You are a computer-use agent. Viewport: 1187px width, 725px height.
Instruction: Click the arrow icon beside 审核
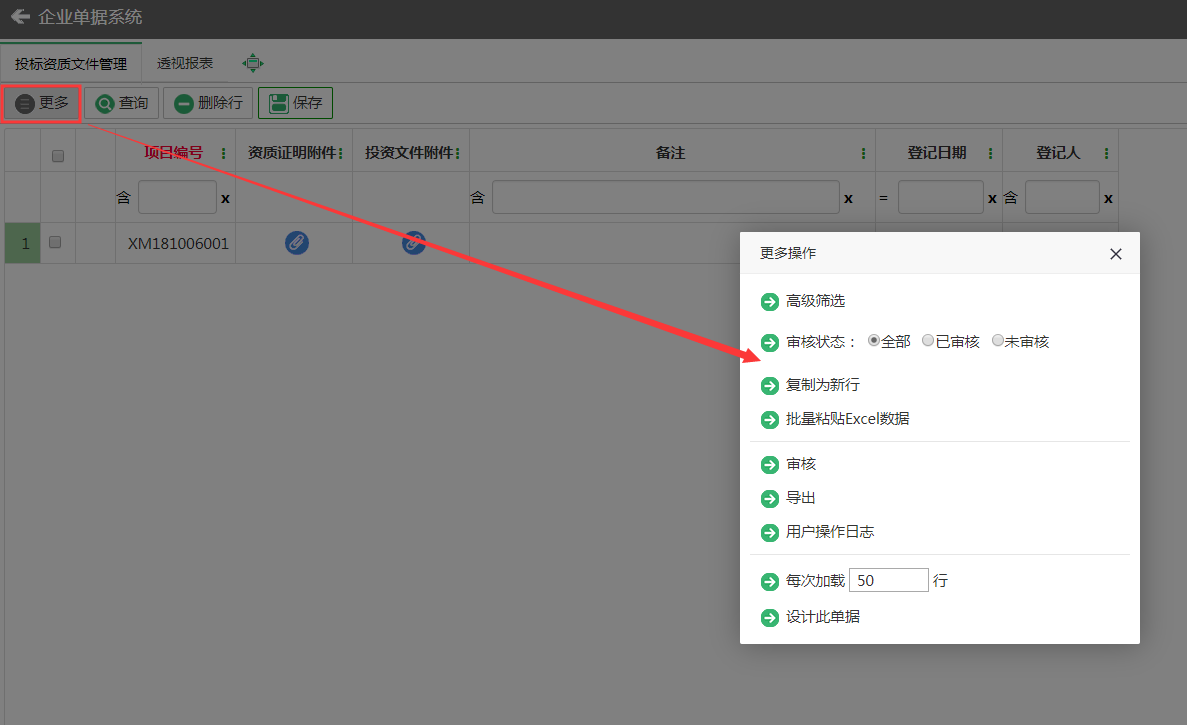point(770,465)
